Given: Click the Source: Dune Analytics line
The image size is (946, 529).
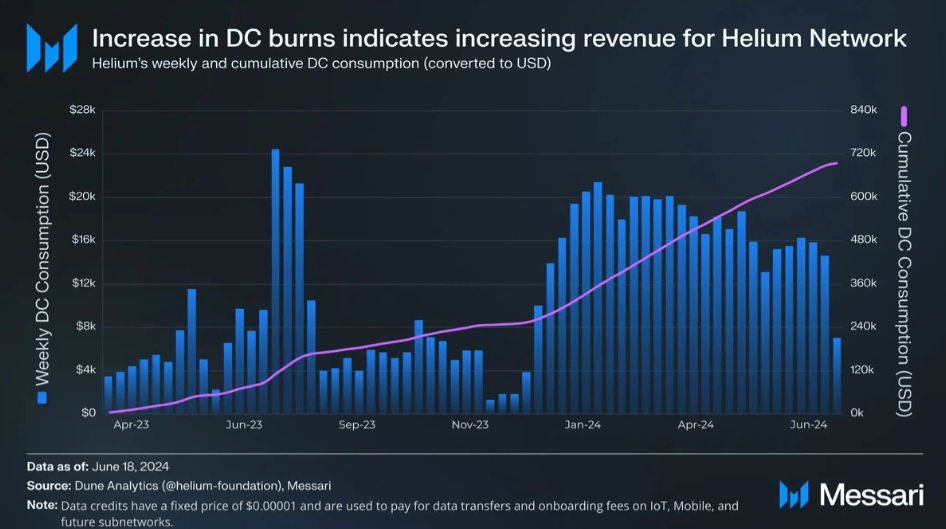Looking at the screenshot, I should click(x=179, y=486).
